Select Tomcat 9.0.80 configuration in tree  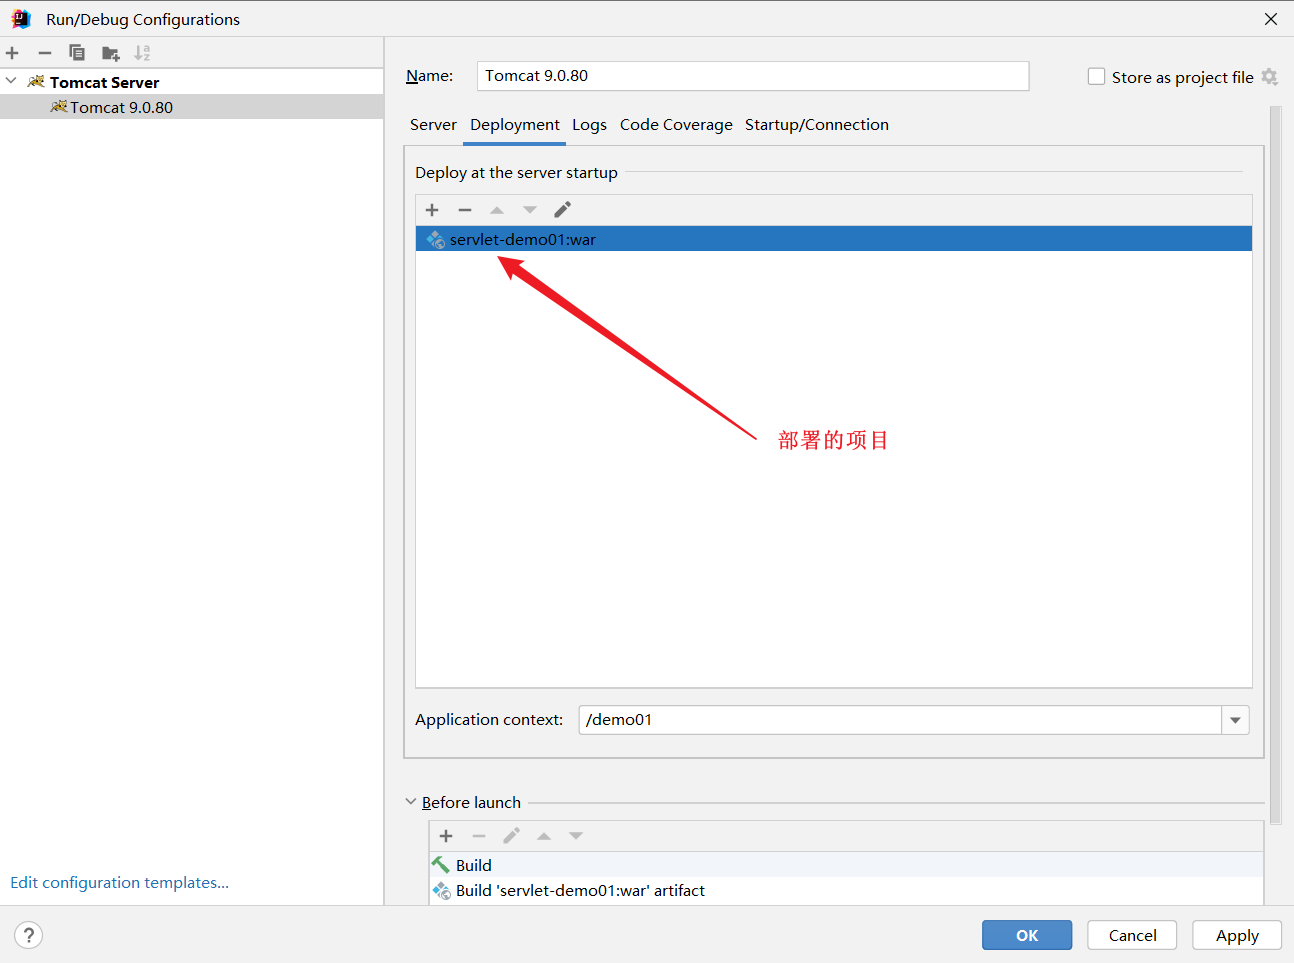(x=121, y=107)
